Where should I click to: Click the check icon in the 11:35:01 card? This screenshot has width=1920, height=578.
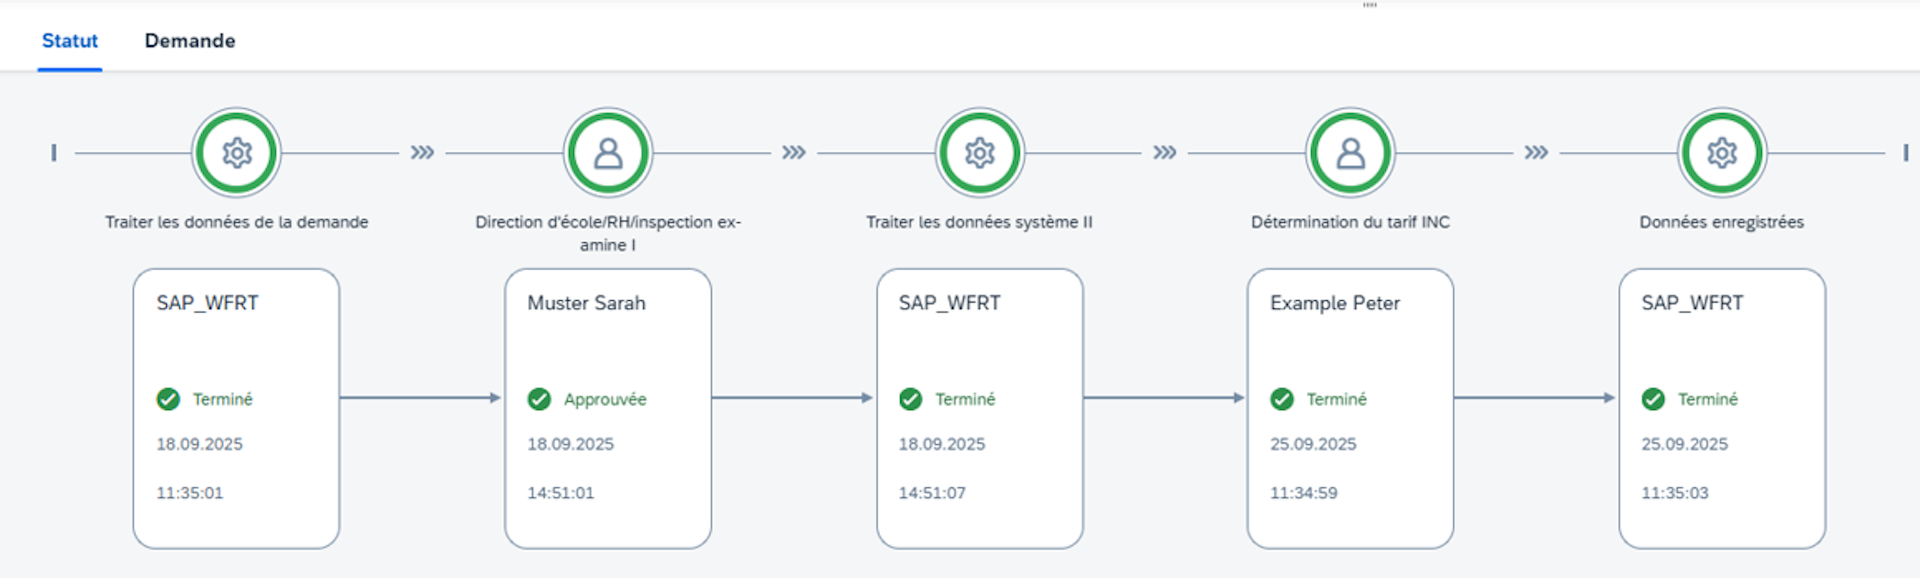click(168, 399)
